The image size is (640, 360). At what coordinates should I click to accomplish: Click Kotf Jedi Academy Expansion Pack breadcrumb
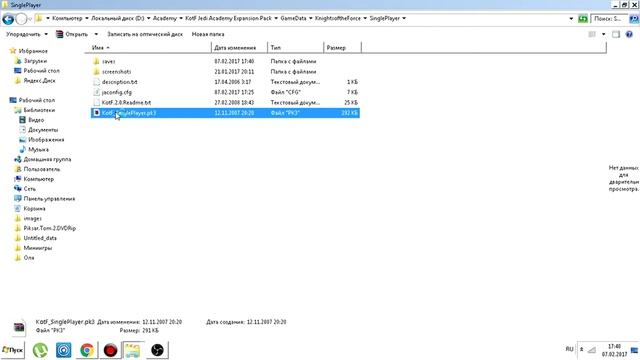coord(228,18)
